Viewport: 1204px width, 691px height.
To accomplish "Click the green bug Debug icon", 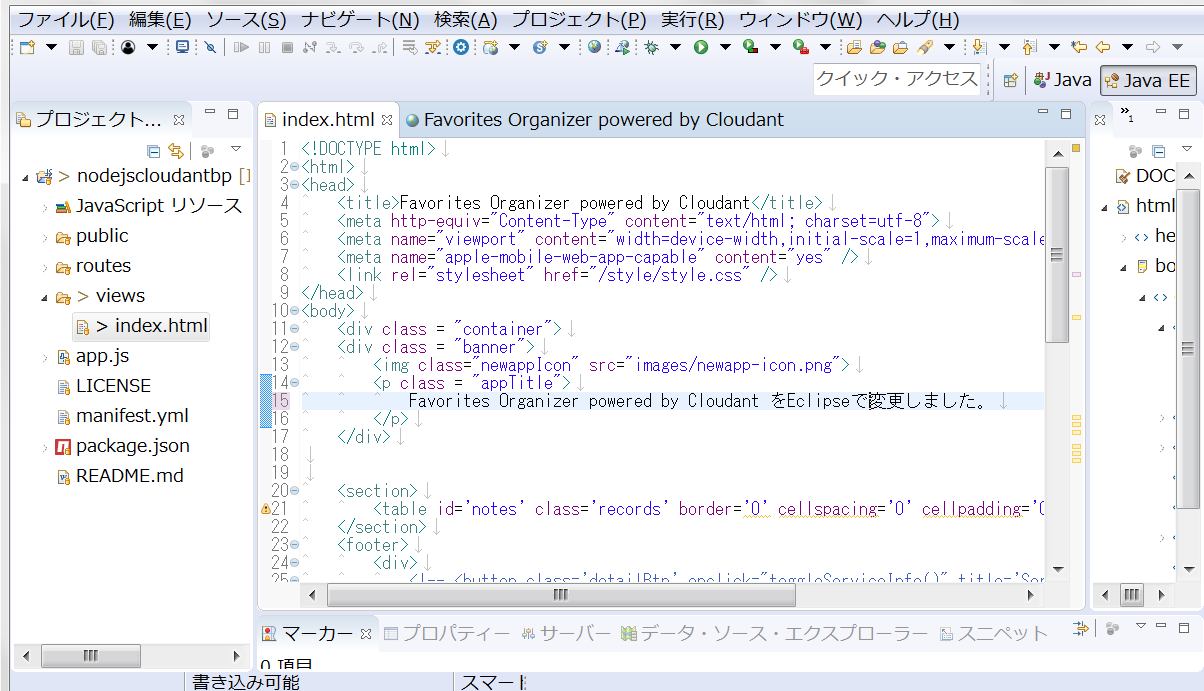I will pos(651,47).
